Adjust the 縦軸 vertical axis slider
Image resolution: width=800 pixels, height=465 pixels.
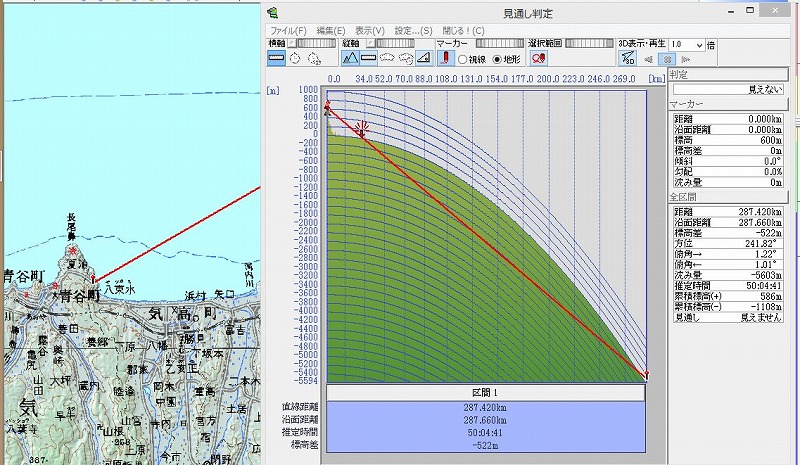pyautogui.click(x=396, y=43)
